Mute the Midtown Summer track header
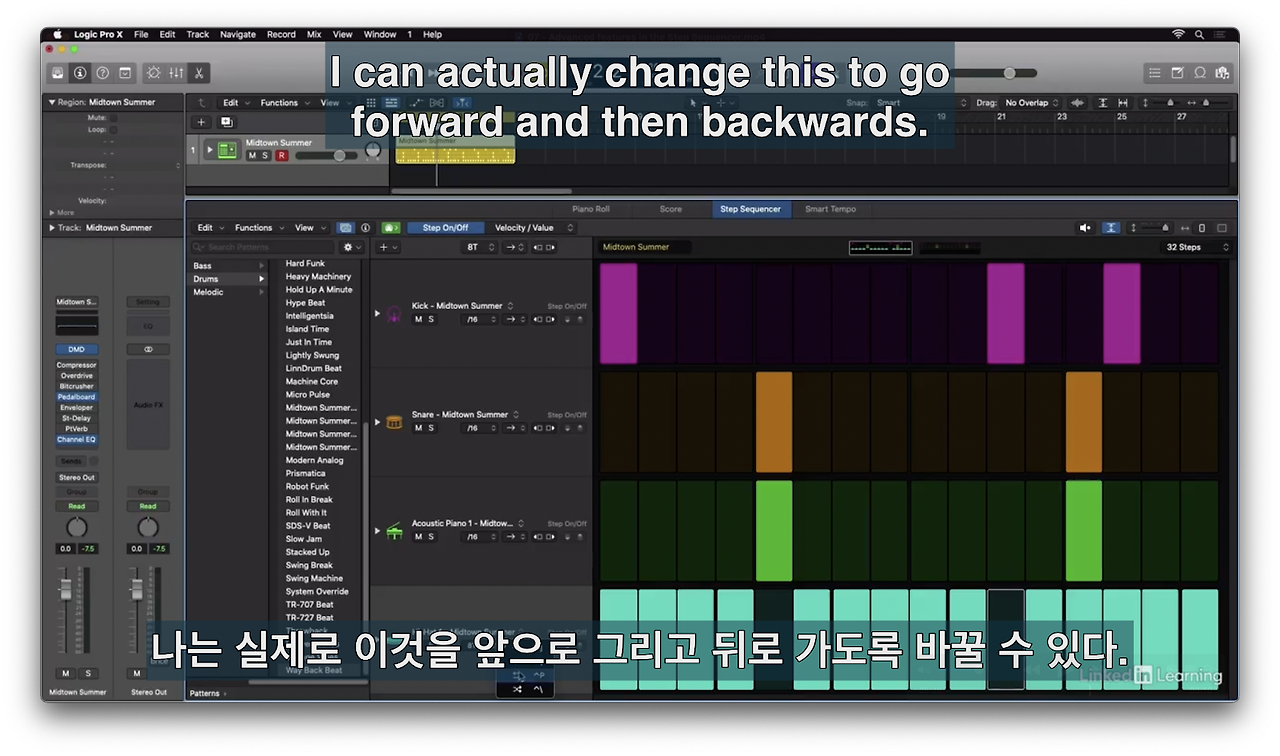The width and height of the screenshot is (1280, 756). click(252, 156)
